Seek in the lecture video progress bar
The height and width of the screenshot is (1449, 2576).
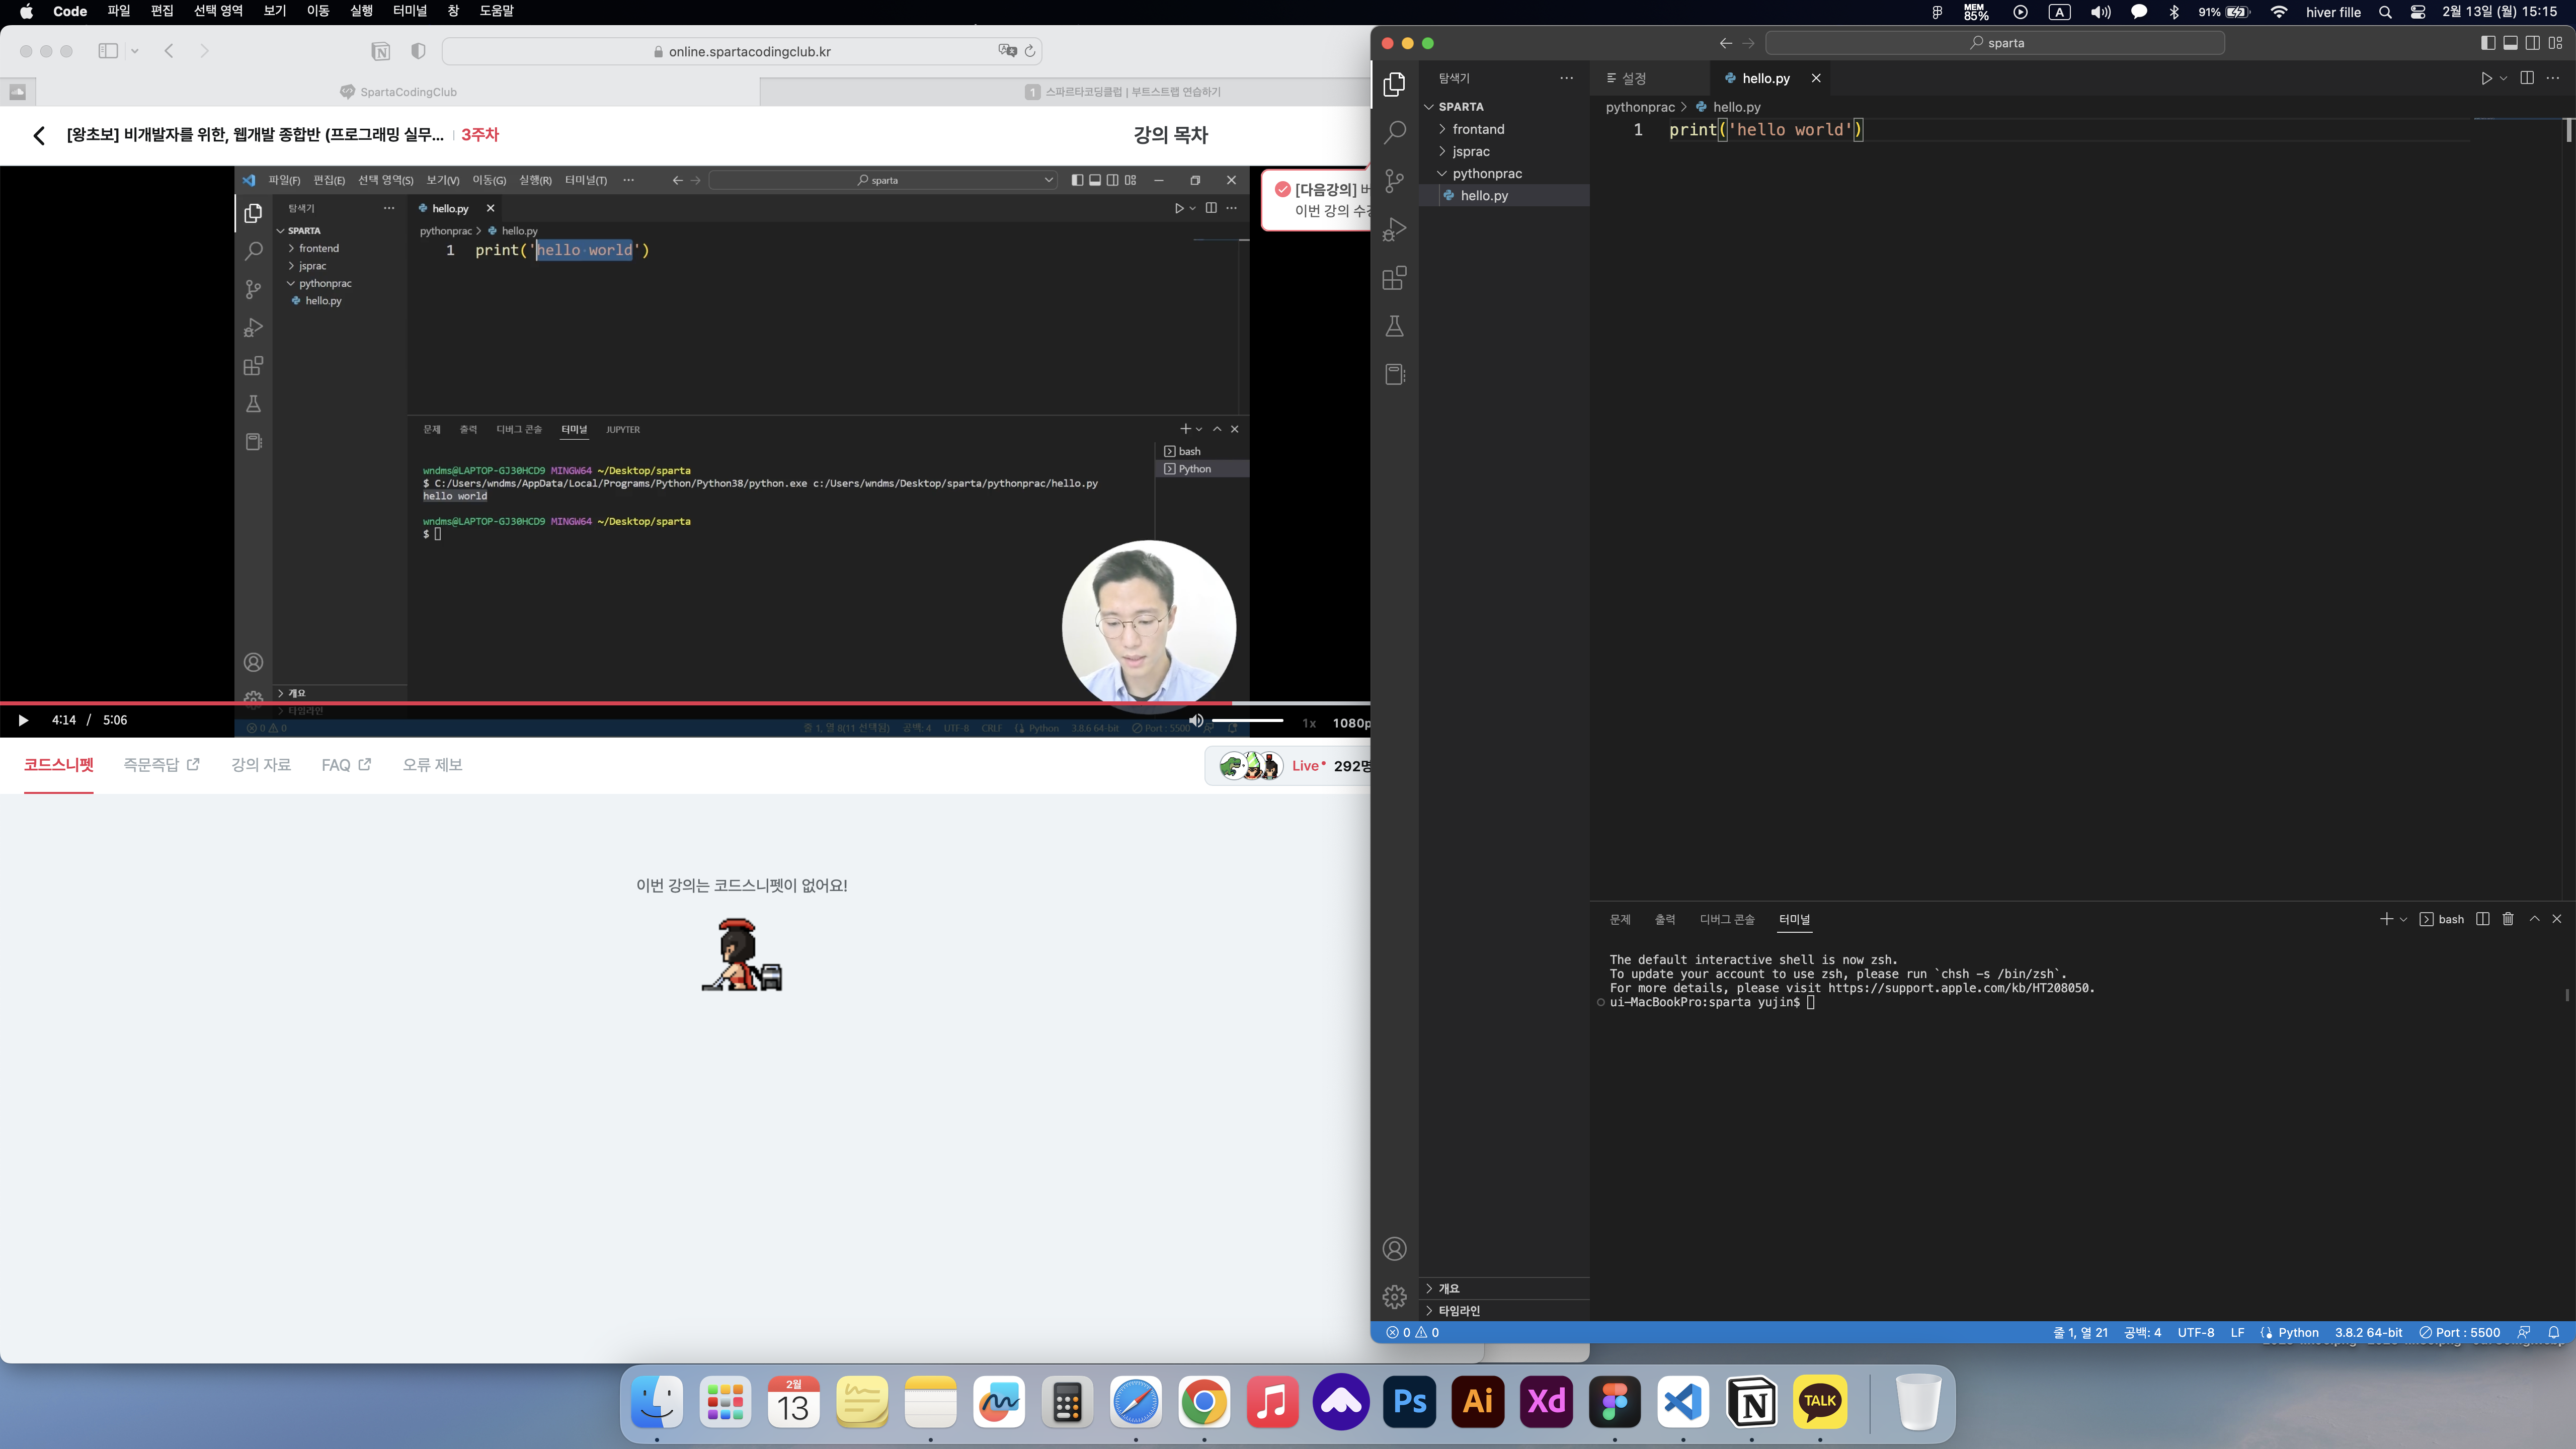(x=685, y=703)
